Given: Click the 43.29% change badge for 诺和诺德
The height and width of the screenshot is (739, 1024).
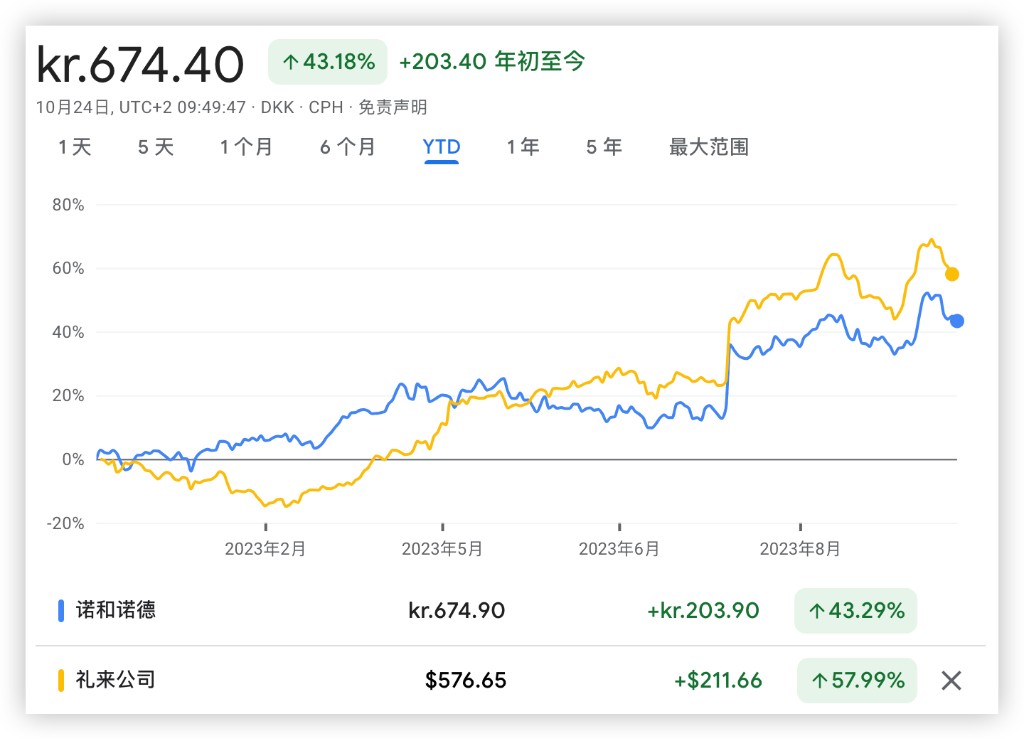Looking at the screenshot, I should click(854, 610).
